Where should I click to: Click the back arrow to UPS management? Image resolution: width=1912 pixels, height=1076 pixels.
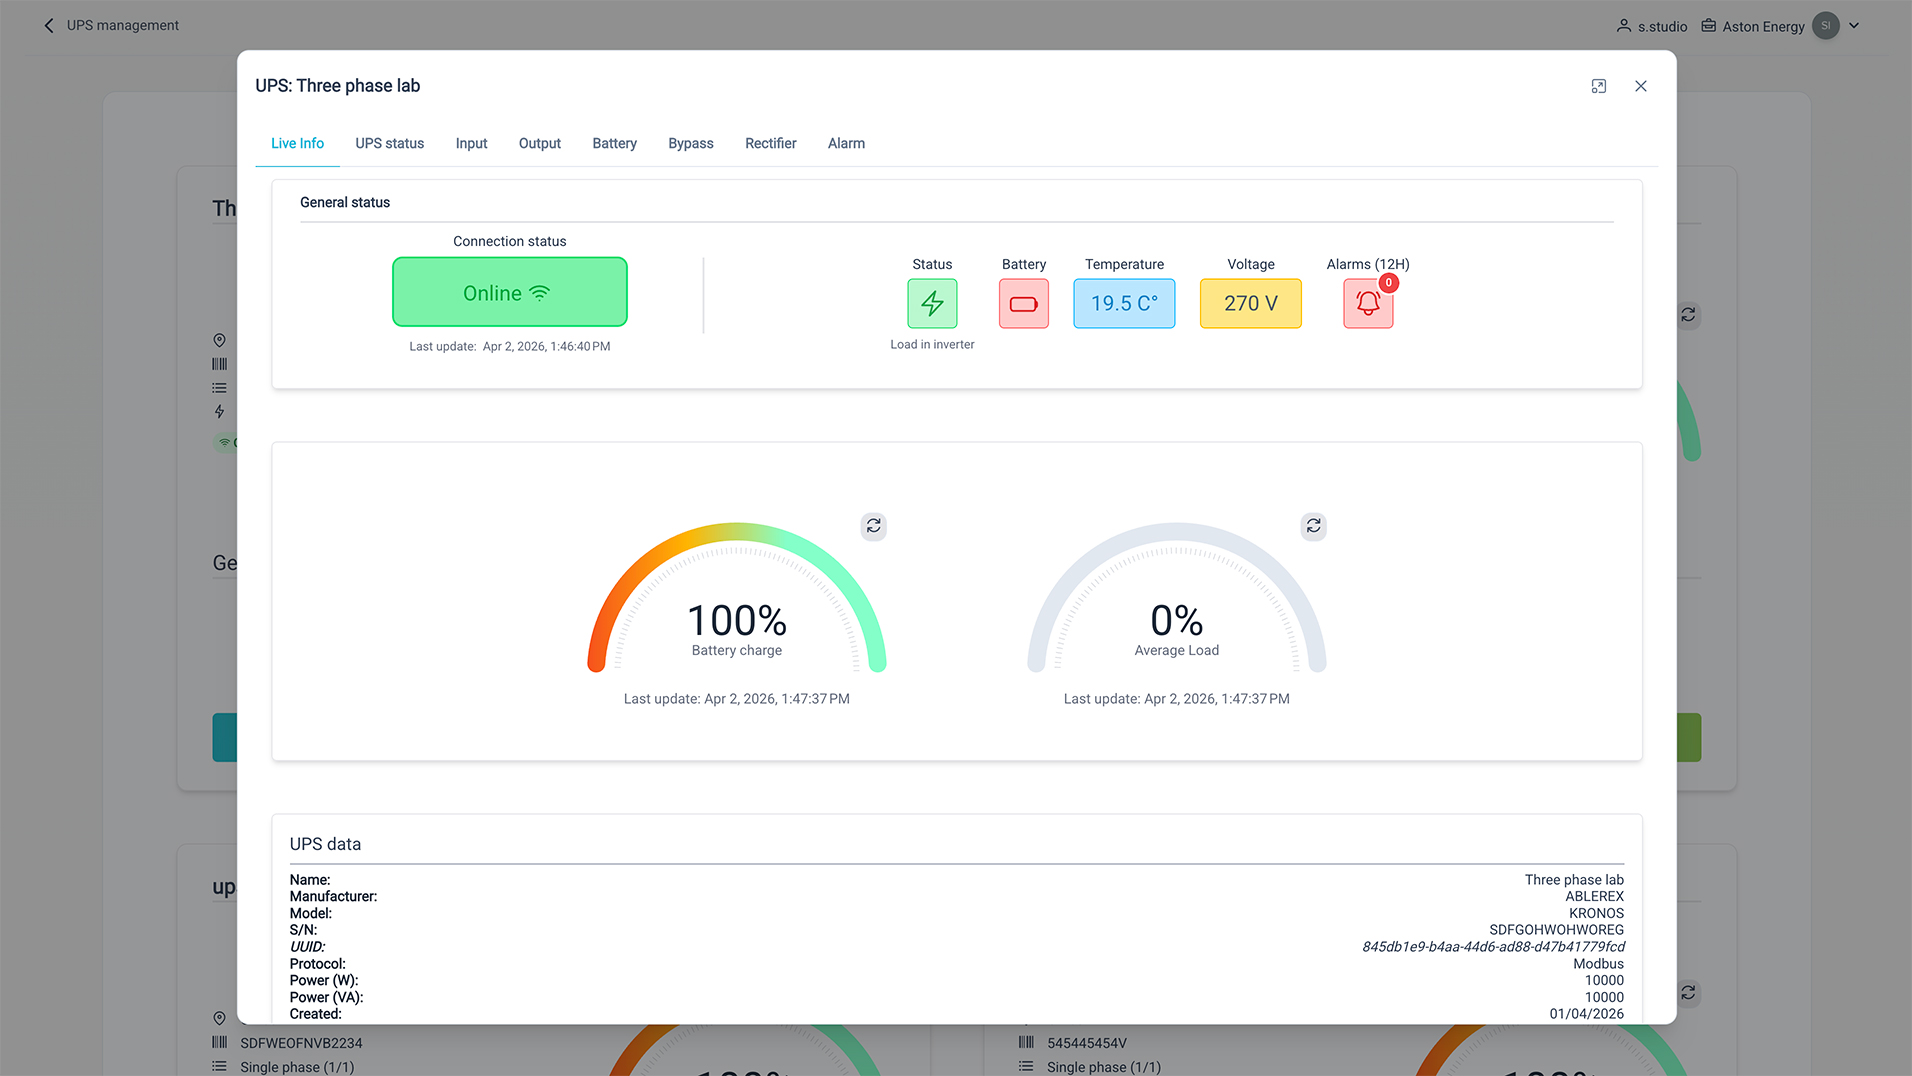click(x=49, y=26)
